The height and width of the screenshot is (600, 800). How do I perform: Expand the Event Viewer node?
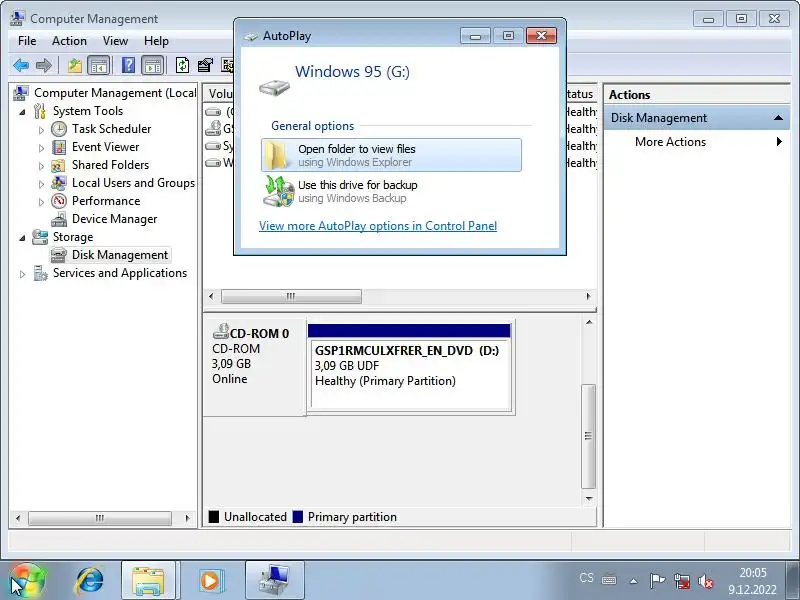click(41, 148)
